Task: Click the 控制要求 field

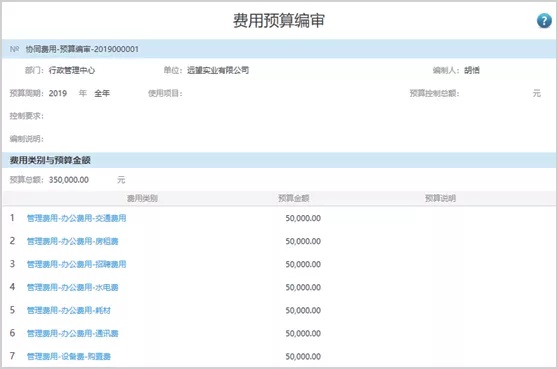Action: [x=27, y=116]
